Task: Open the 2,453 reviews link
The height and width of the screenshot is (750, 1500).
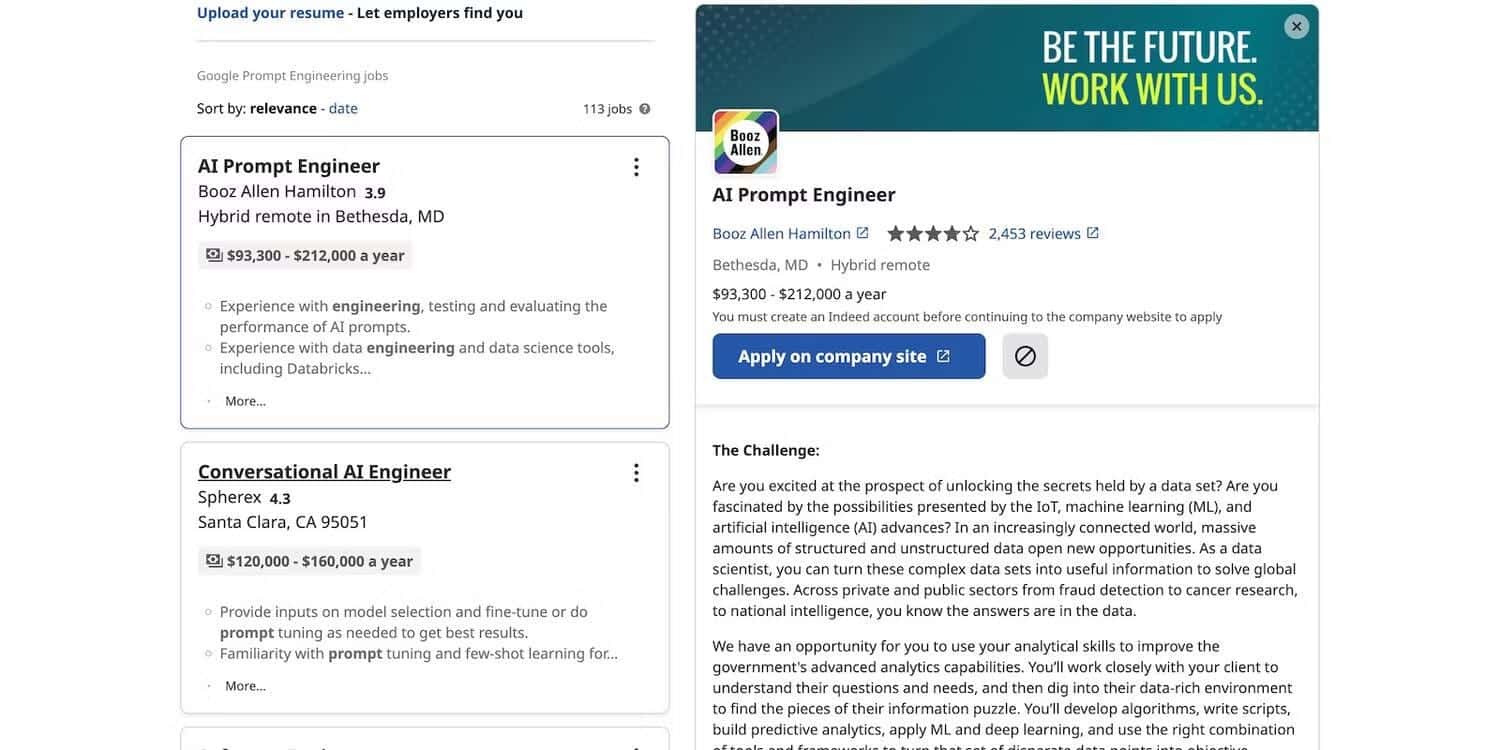Action: point(1034,233)
